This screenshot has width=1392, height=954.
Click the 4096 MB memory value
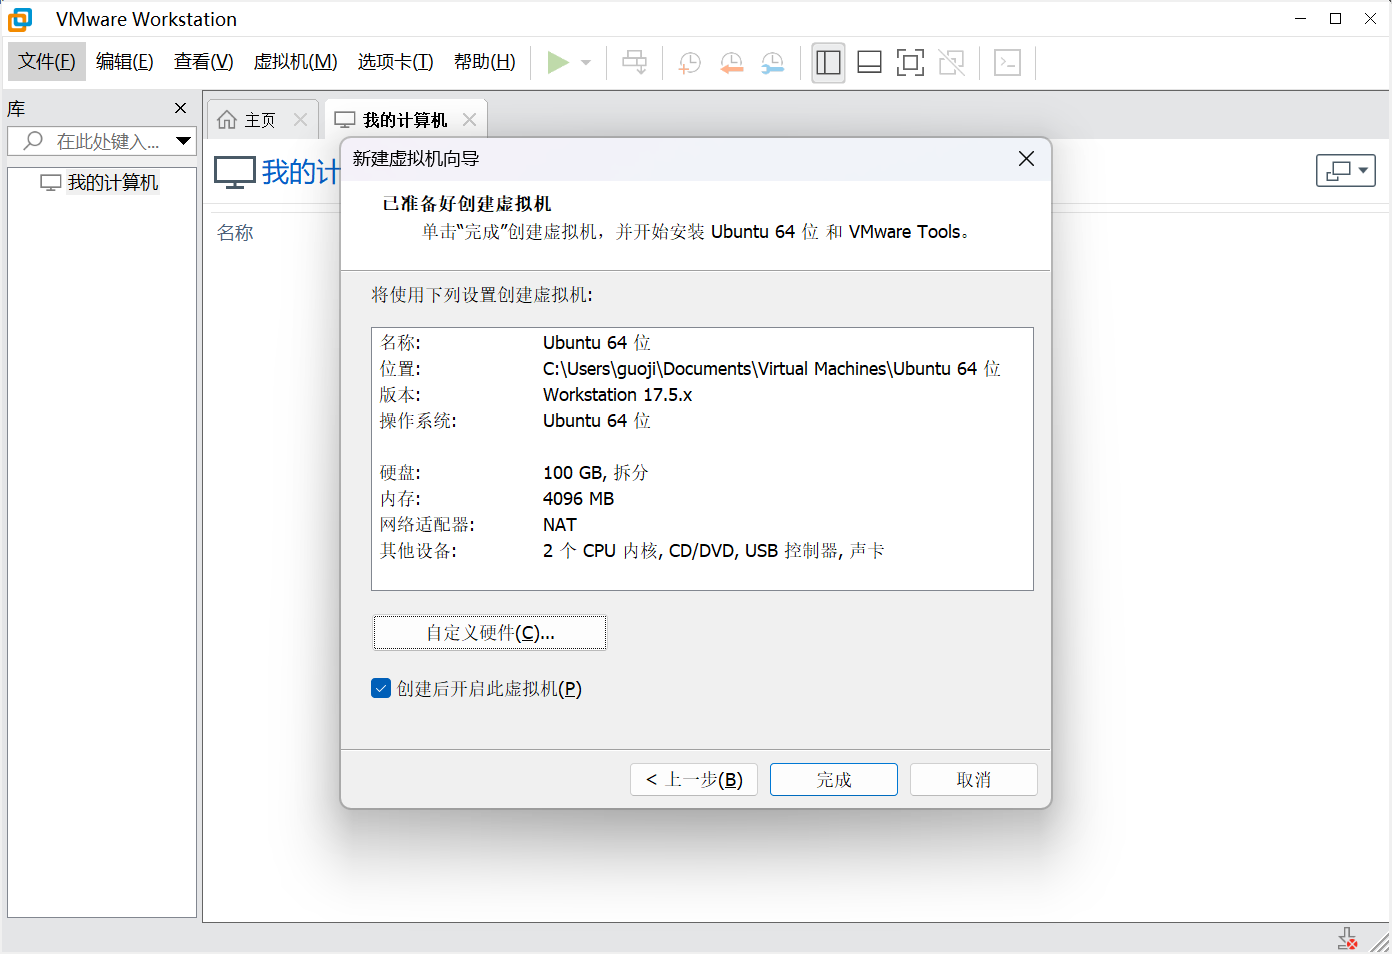pos(579,499)
